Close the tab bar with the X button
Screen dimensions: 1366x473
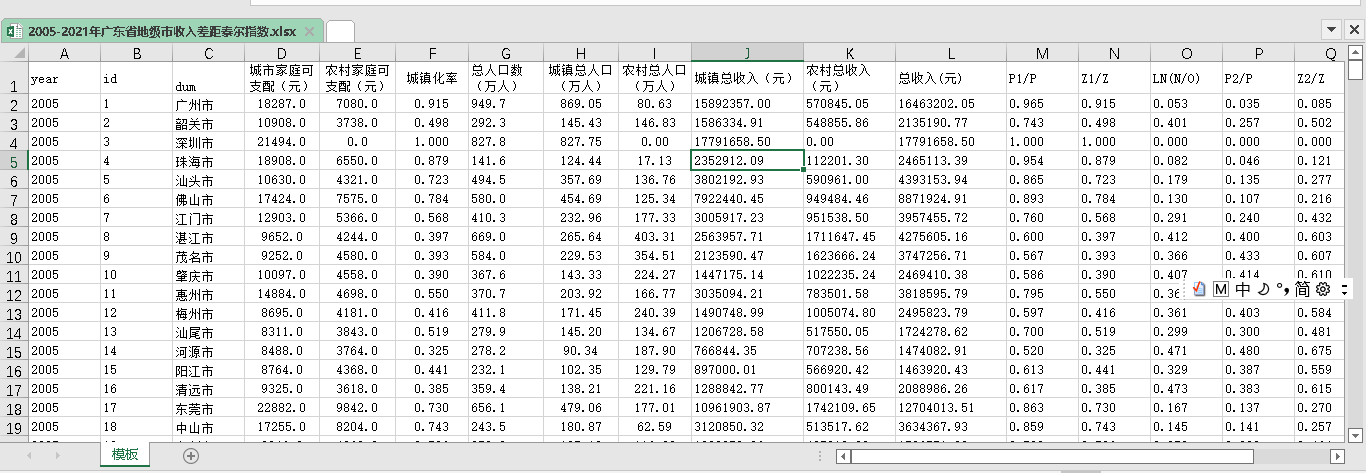1354,31
